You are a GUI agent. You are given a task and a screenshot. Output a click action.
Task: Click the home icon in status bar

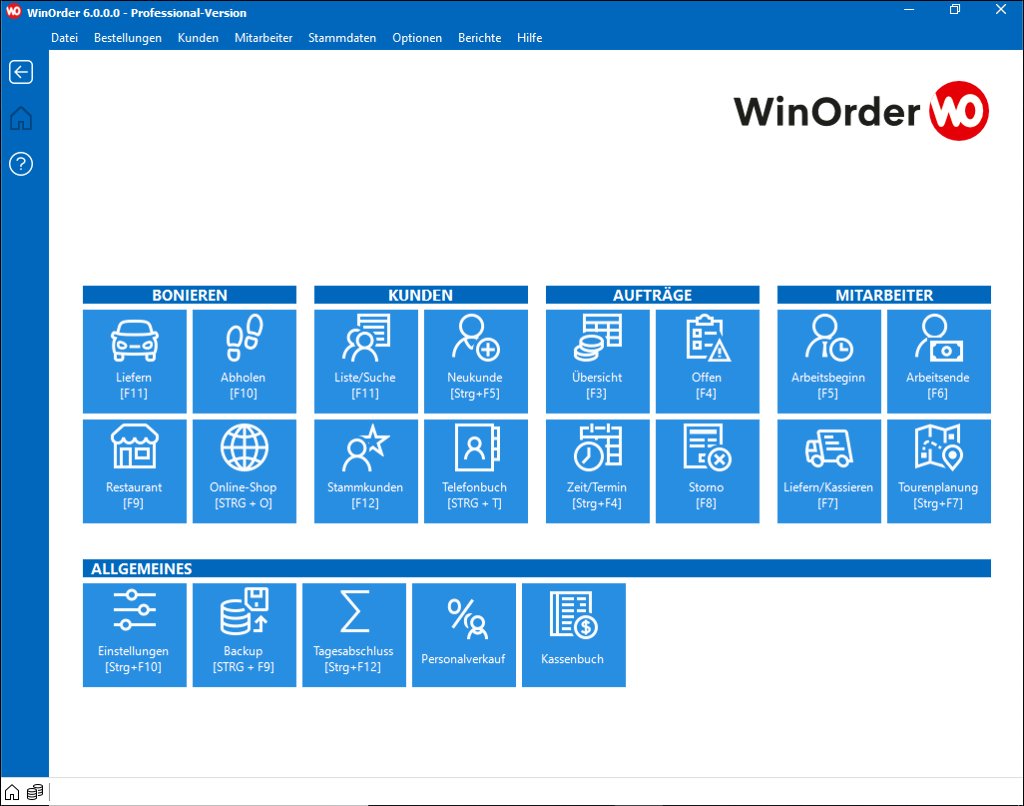click(x=12, y=792)
